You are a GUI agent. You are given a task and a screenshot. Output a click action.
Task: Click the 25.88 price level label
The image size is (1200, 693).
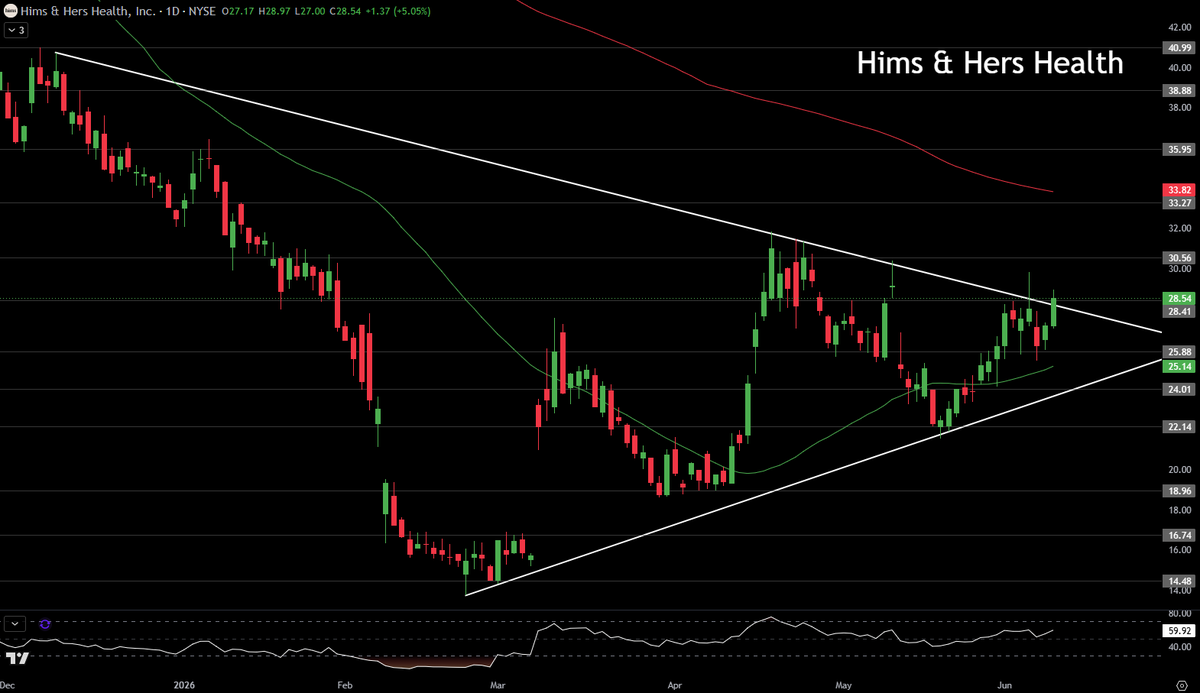[1178, 352]
